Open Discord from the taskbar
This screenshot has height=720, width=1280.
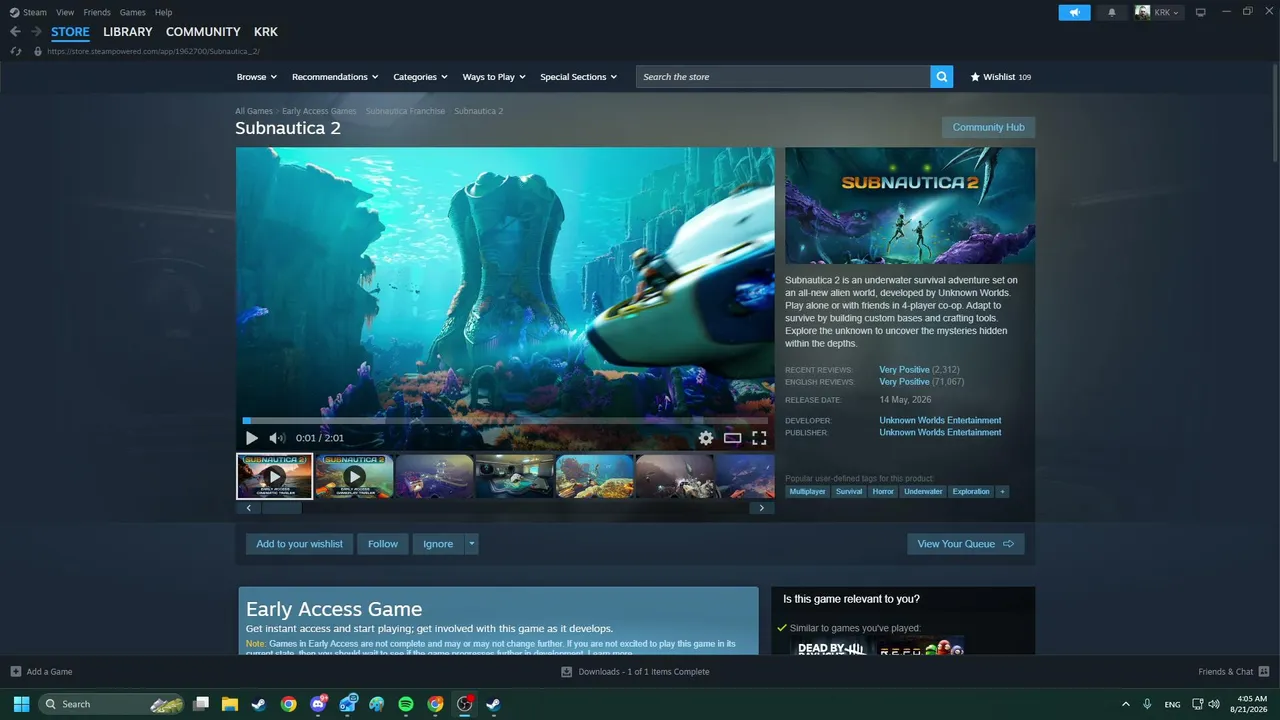coord(319,704)
